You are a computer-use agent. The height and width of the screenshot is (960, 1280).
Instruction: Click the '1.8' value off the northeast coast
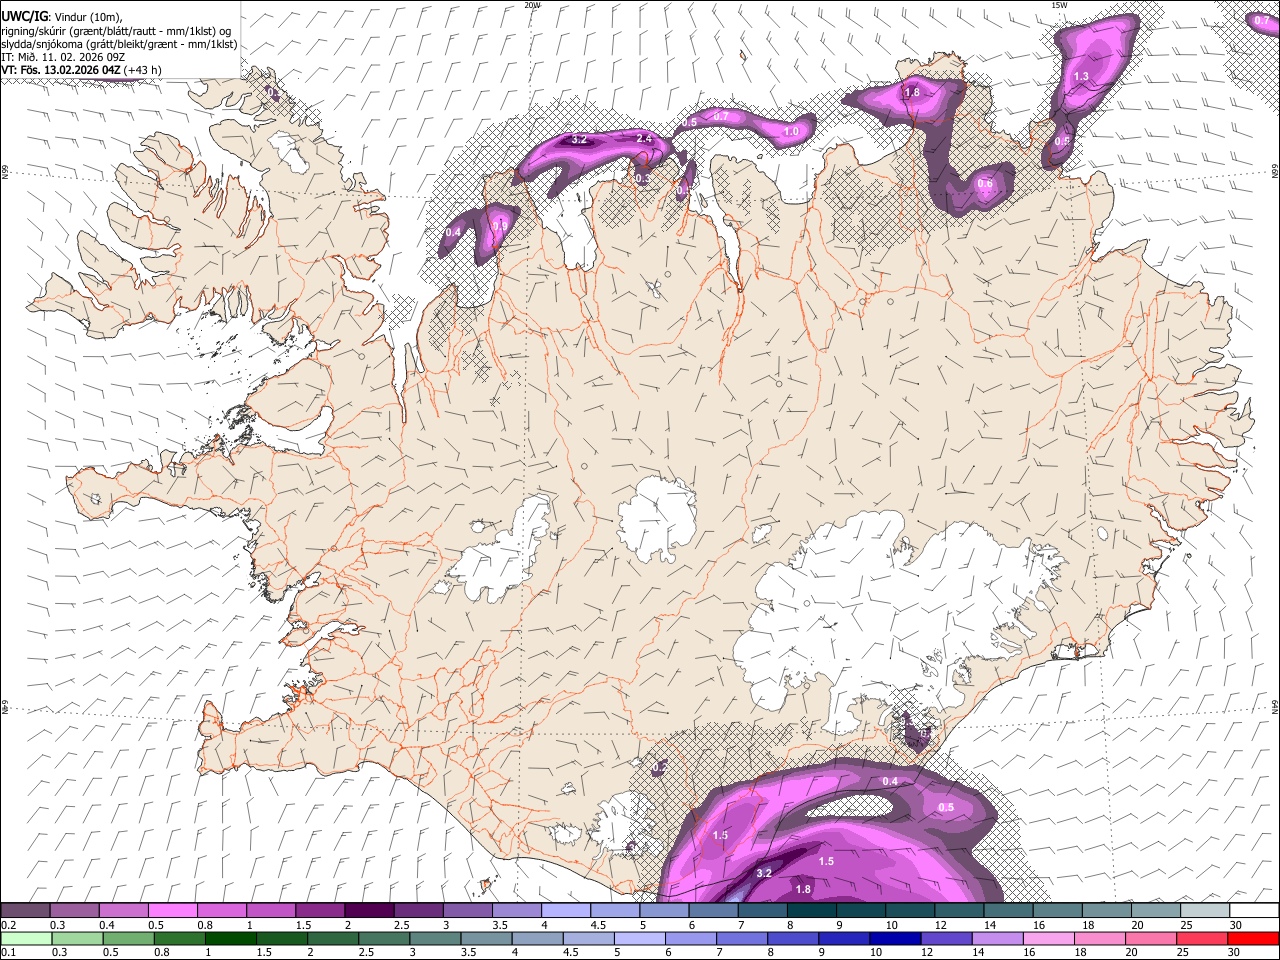point(912,92)
